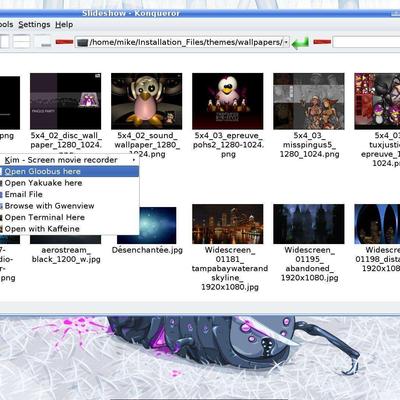Click the aerostream_black_1200_w.jpg file name
The width and height of the screenshot is (400, 400).
click(66, 255)
